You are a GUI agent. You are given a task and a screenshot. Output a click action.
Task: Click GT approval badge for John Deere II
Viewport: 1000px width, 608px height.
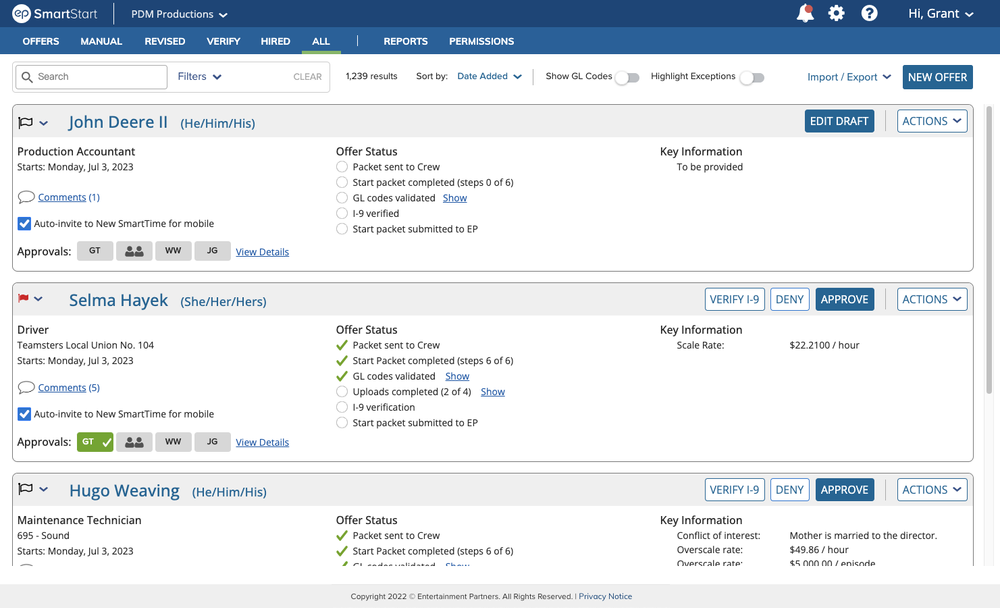95,251
